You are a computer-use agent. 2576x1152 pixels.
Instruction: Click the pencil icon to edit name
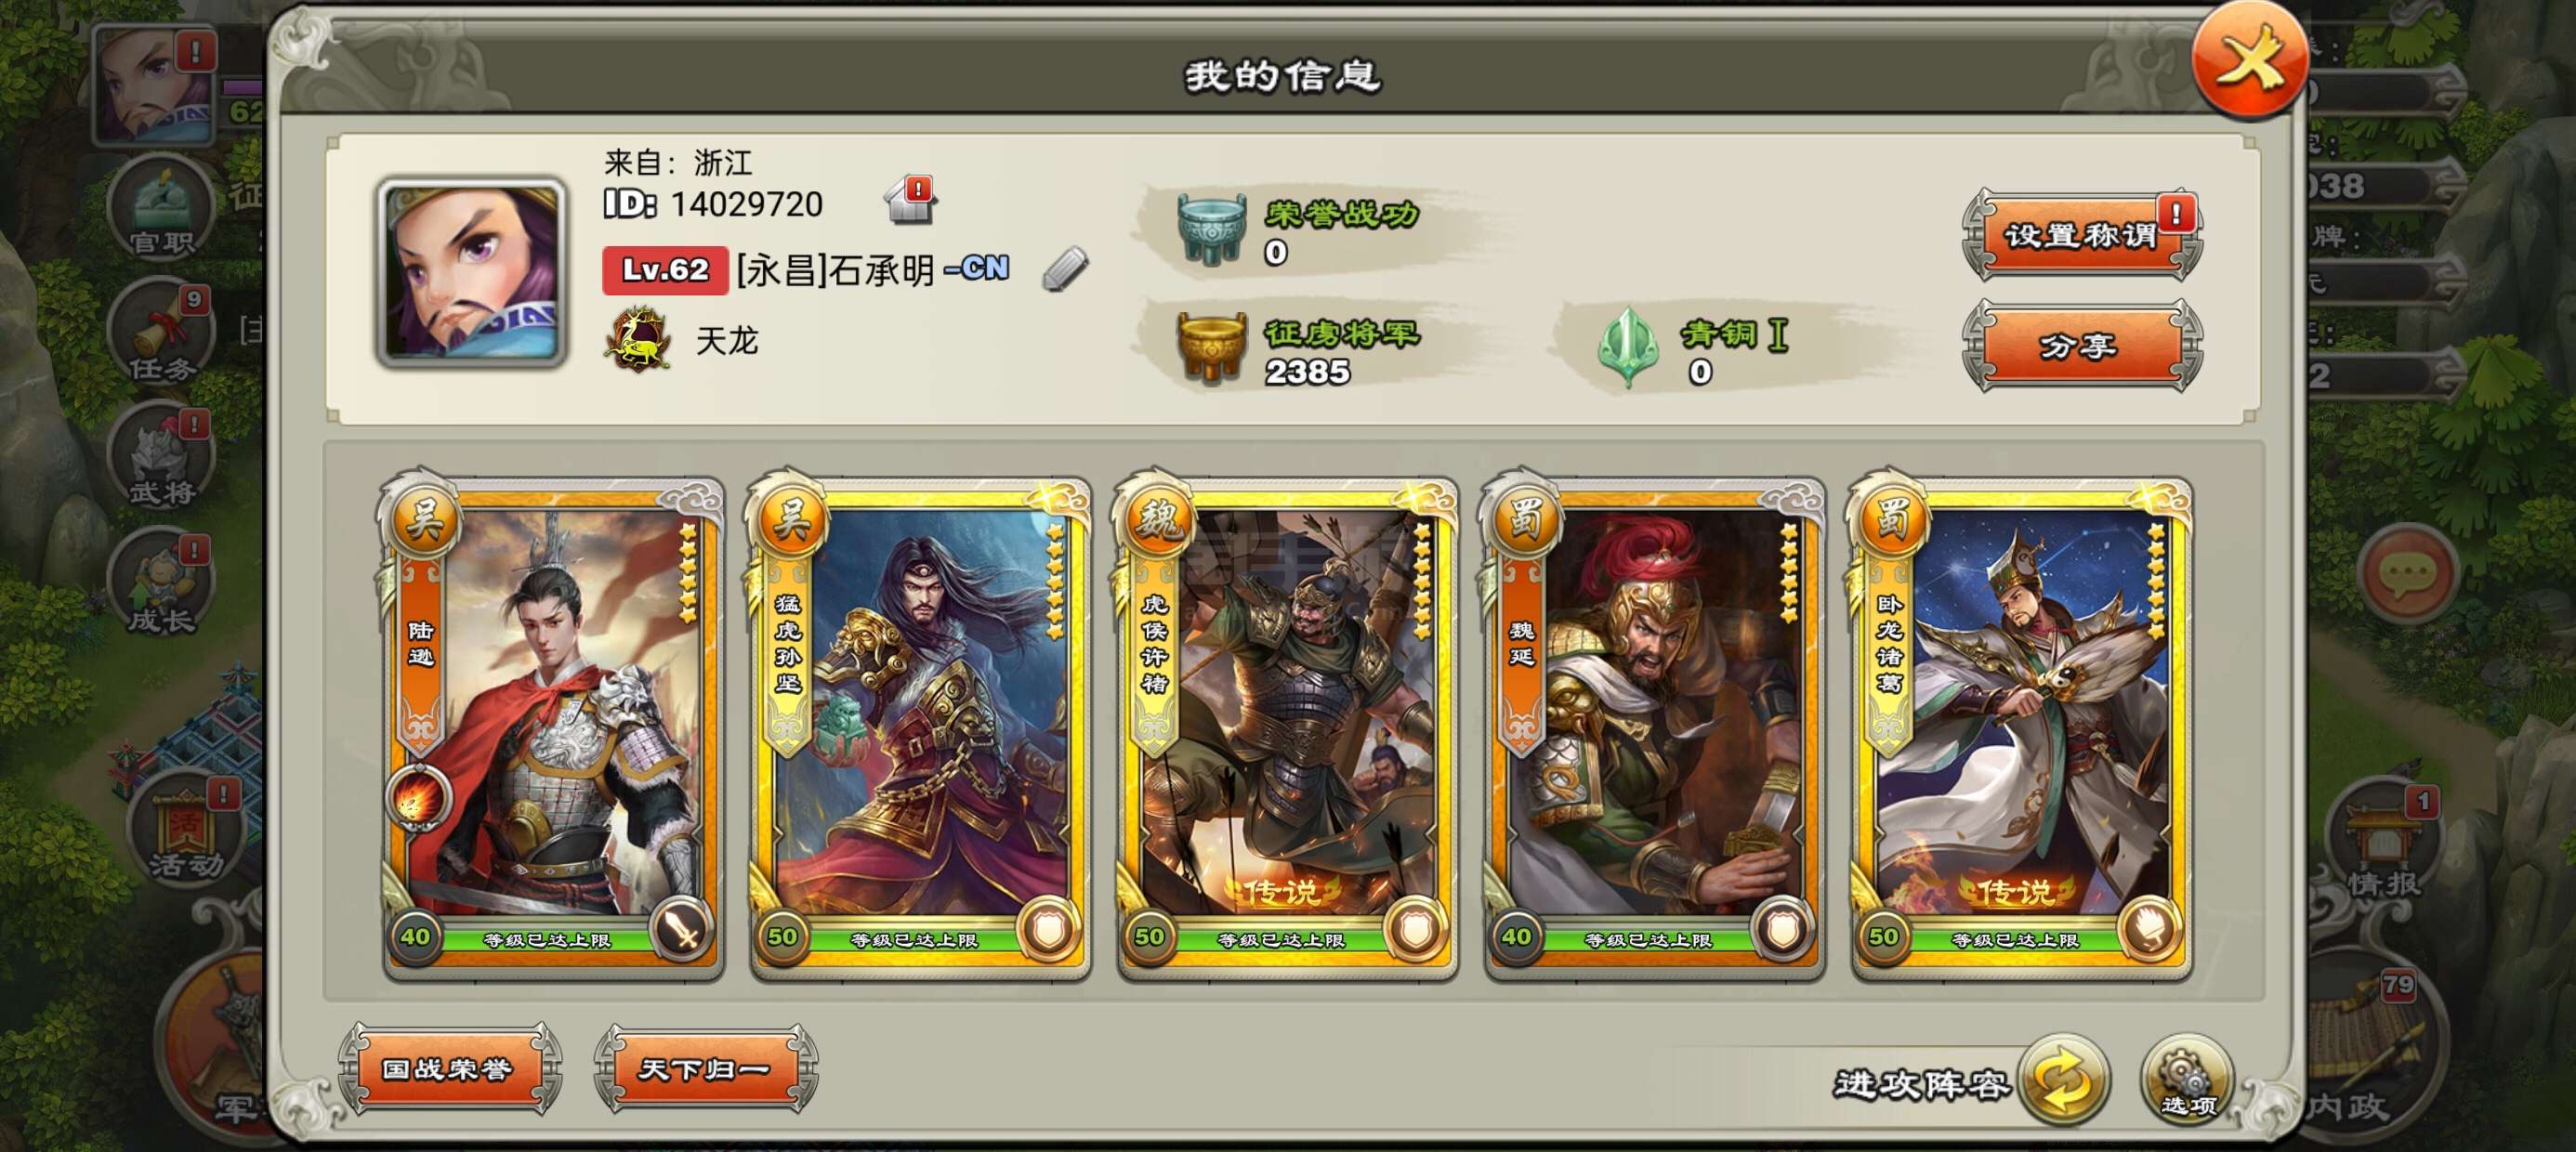[1064, 269]
